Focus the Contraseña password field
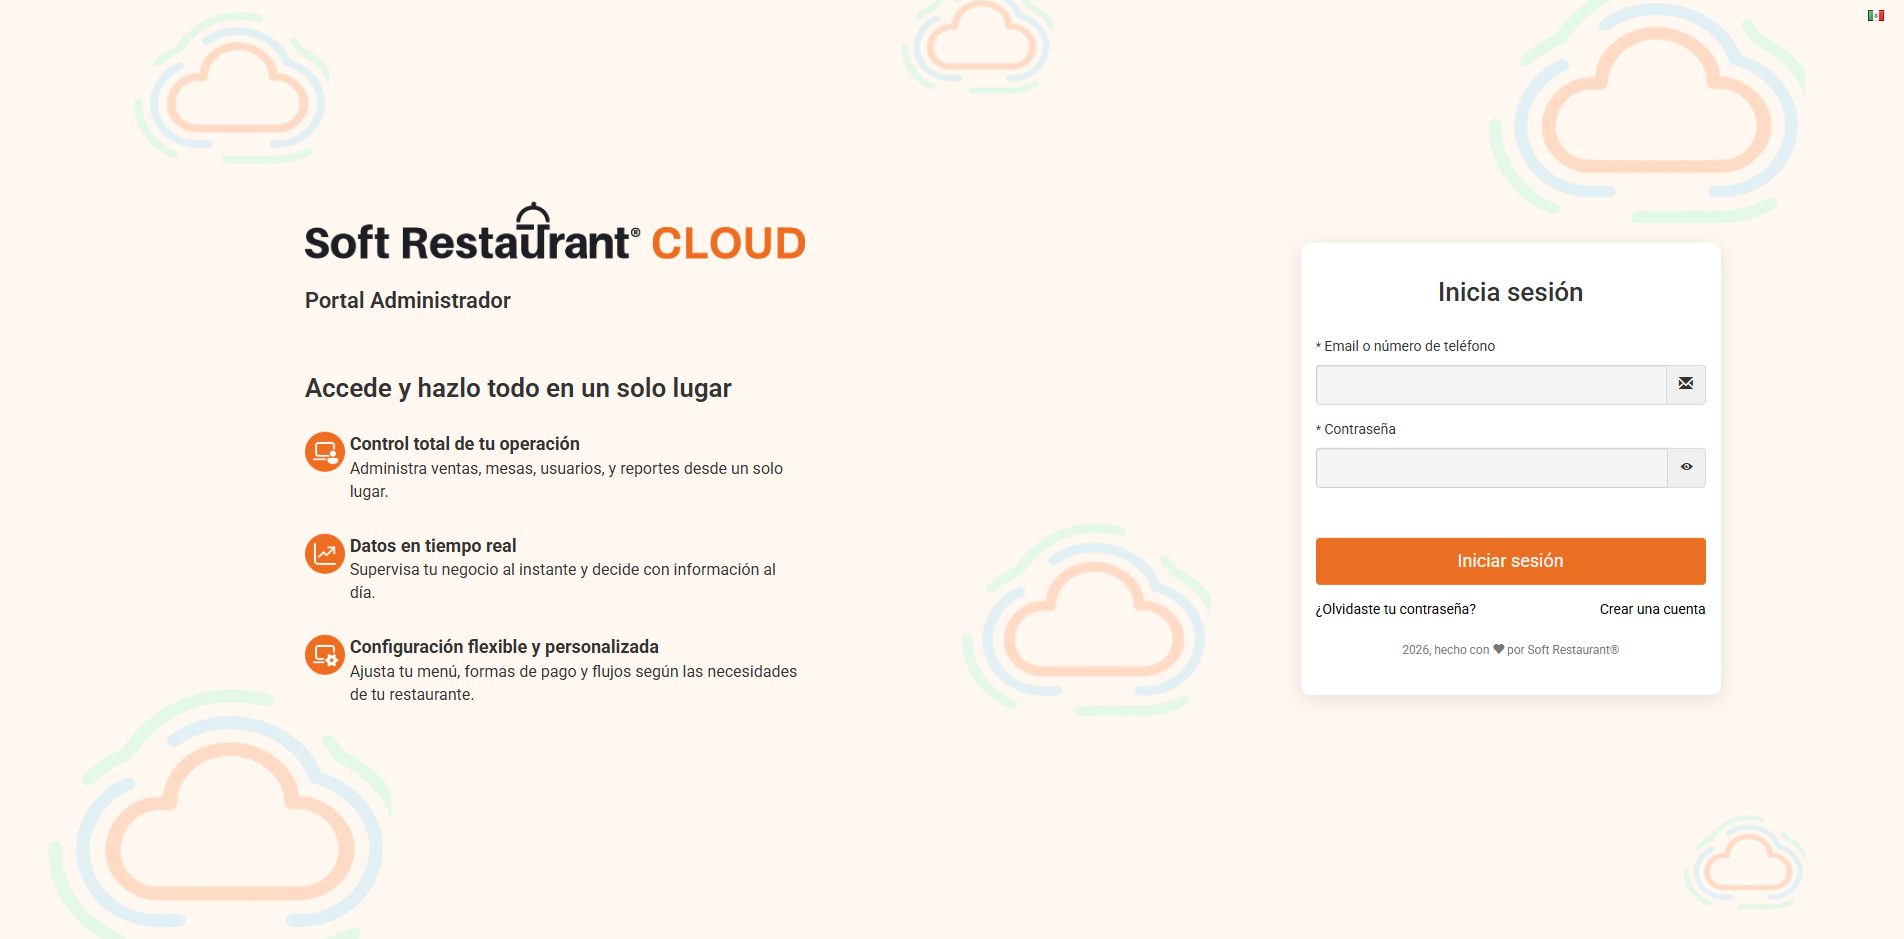Screen dimensions: 1904x939 pos(1491,468)
